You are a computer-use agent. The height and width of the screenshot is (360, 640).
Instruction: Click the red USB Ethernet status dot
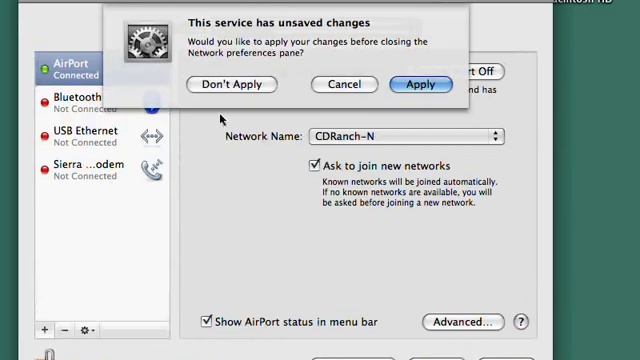click(45, 136)
